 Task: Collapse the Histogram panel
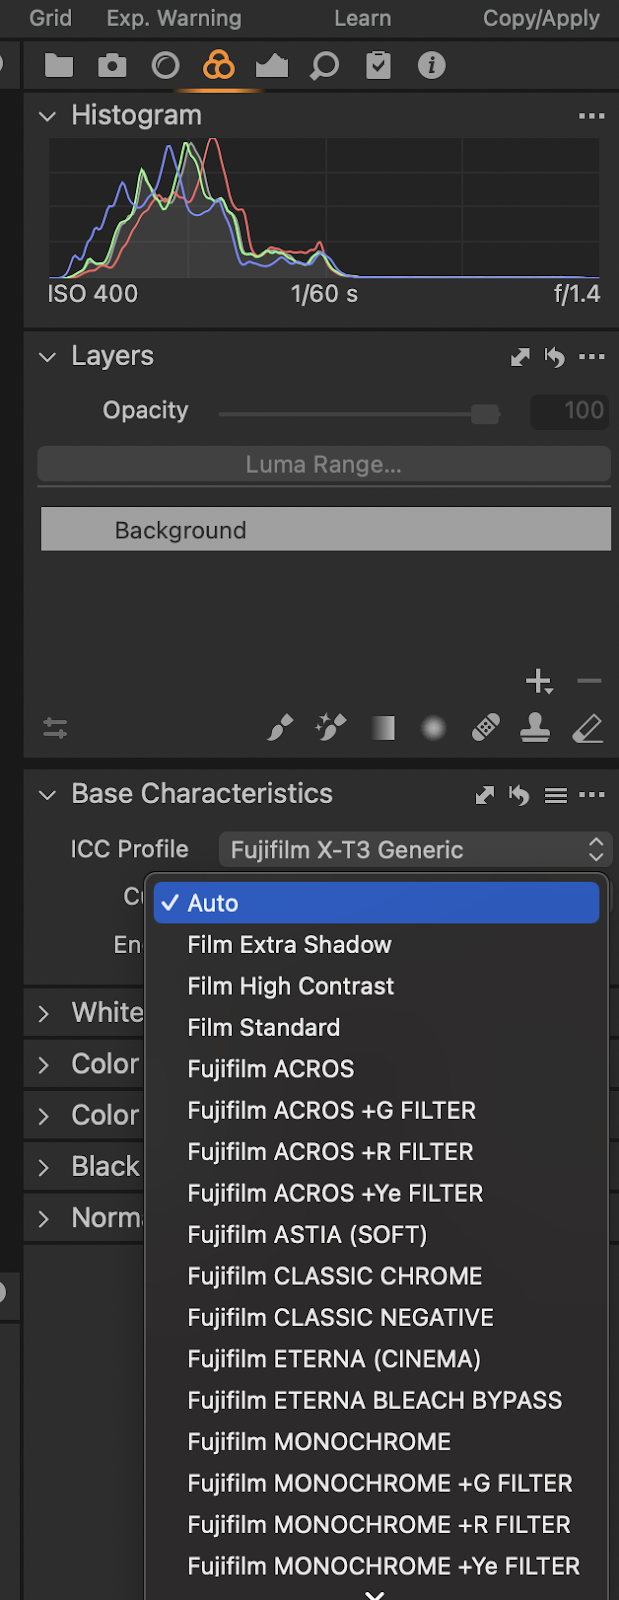click(47, 116)
